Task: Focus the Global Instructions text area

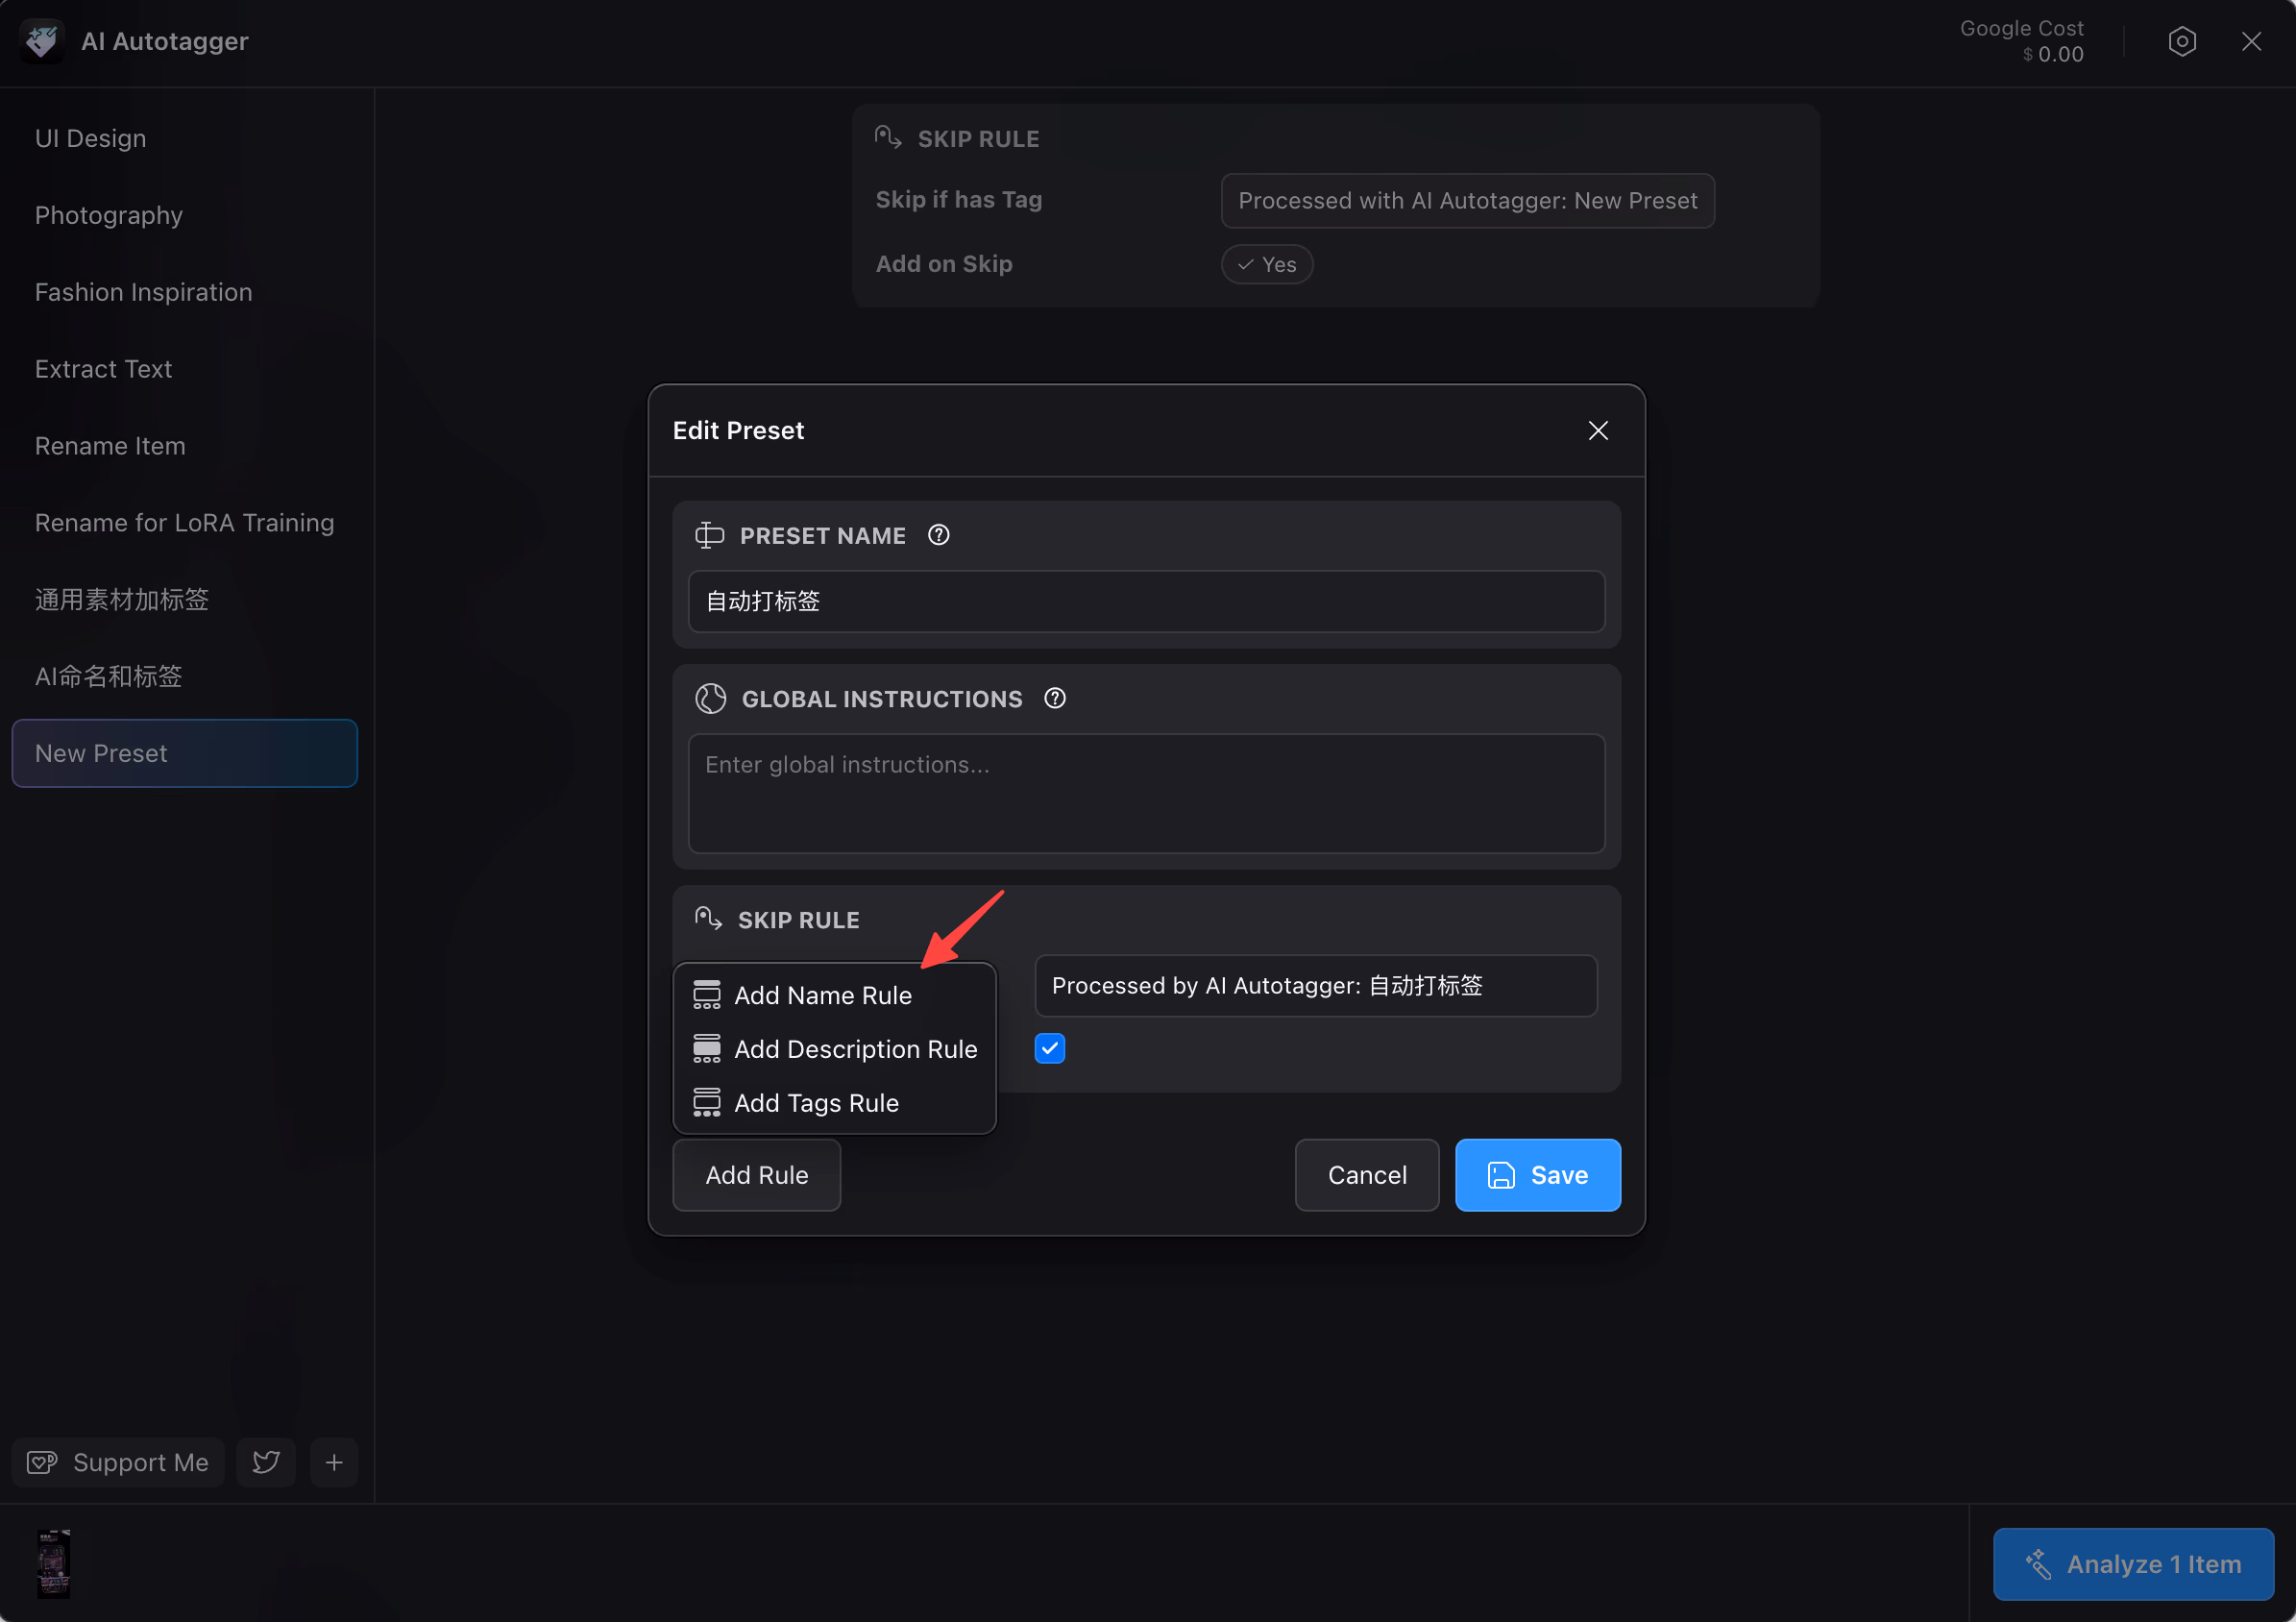Action: 1146,793
